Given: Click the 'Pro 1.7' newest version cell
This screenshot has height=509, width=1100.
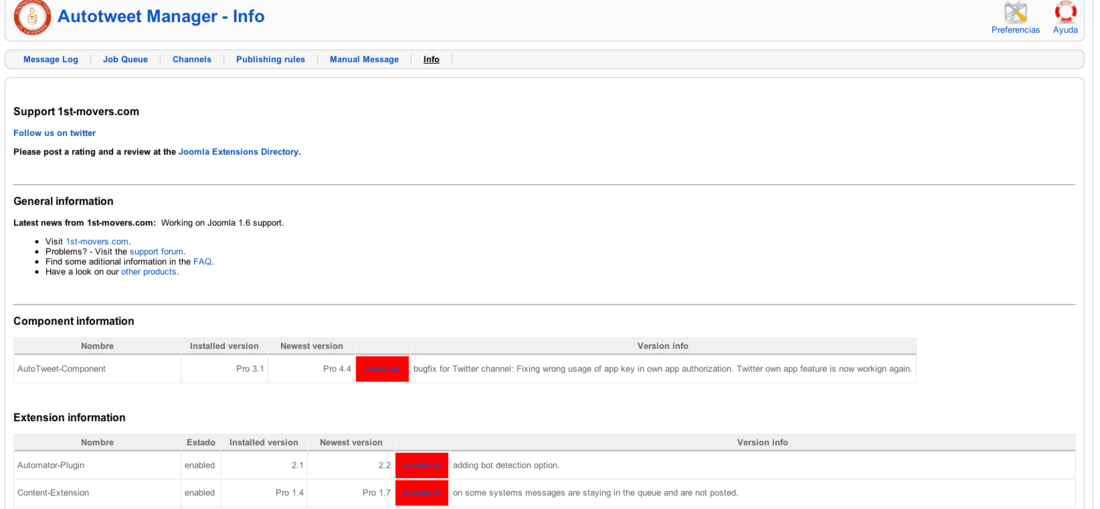Looking at the screenshot, I should (351, 492).
